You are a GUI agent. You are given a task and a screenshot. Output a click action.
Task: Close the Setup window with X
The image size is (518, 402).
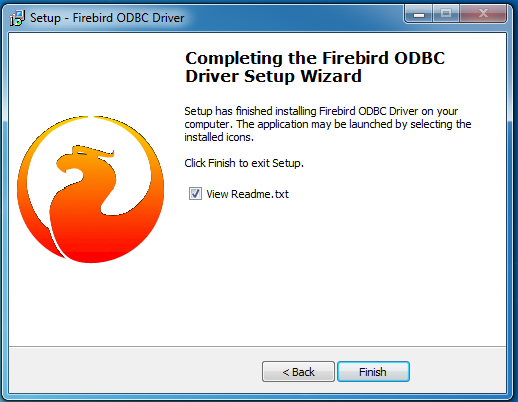483,14
